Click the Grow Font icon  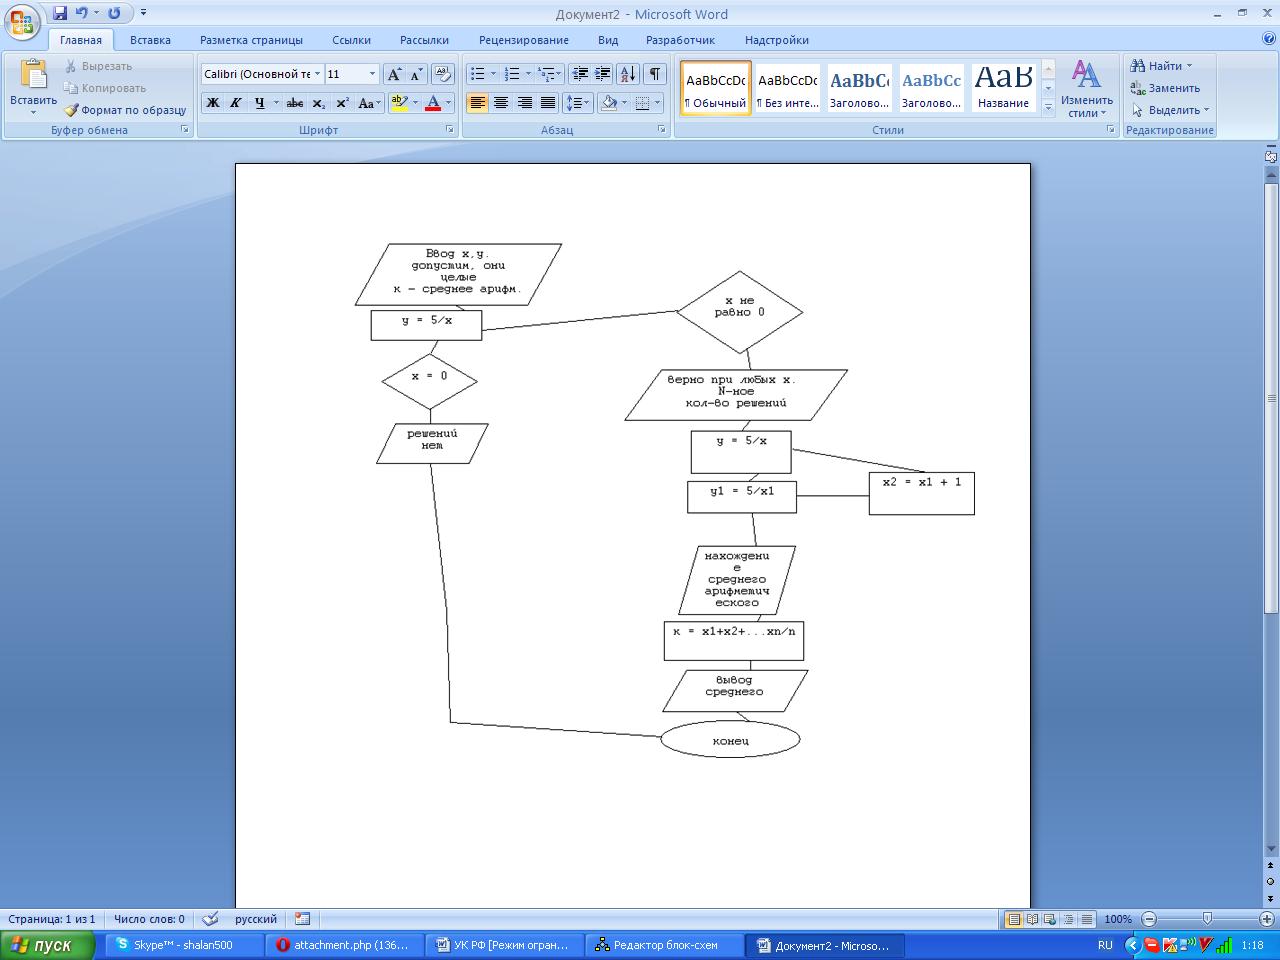[394, 74]
